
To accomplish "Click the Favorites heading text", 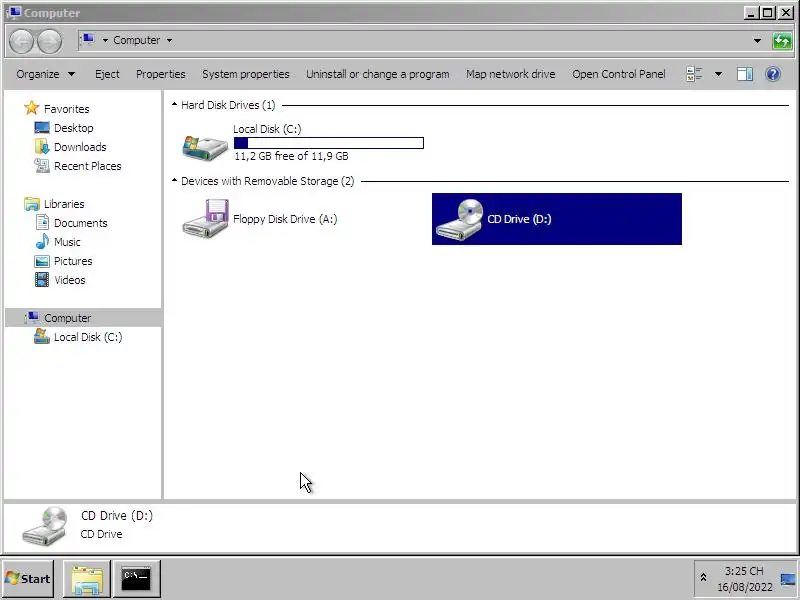I will point(66,109).
